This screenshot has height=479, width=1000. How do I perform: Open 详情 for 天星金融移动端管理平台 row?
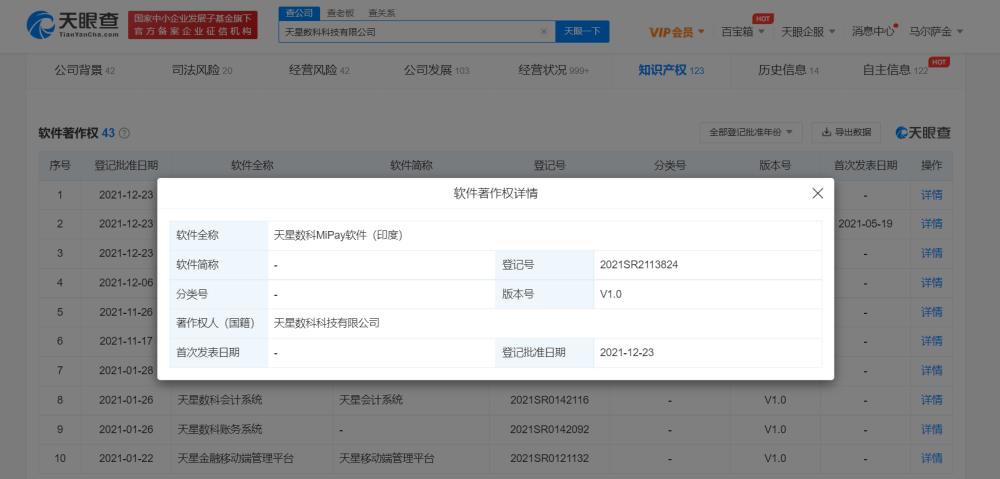931,458
